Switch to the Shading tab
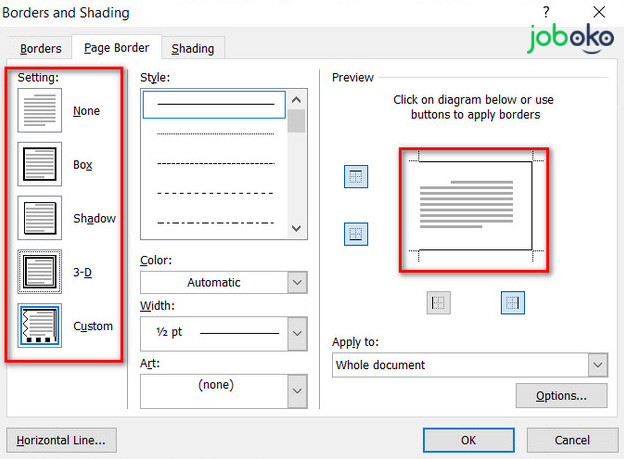 [192, 48]
